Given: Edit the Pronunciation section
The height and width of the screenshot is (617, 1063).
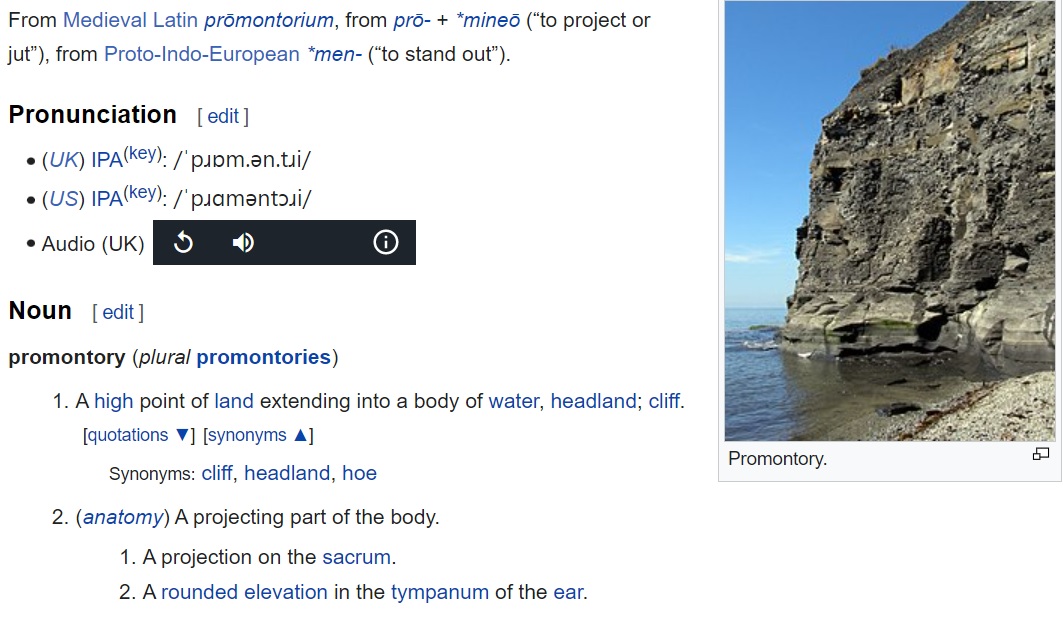Looking at the screenshot, I should (223, 116).
